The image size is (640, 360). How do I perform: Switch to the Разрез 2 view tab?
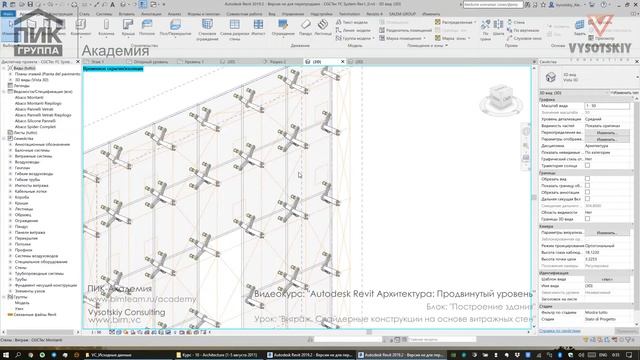pos(278,62)
